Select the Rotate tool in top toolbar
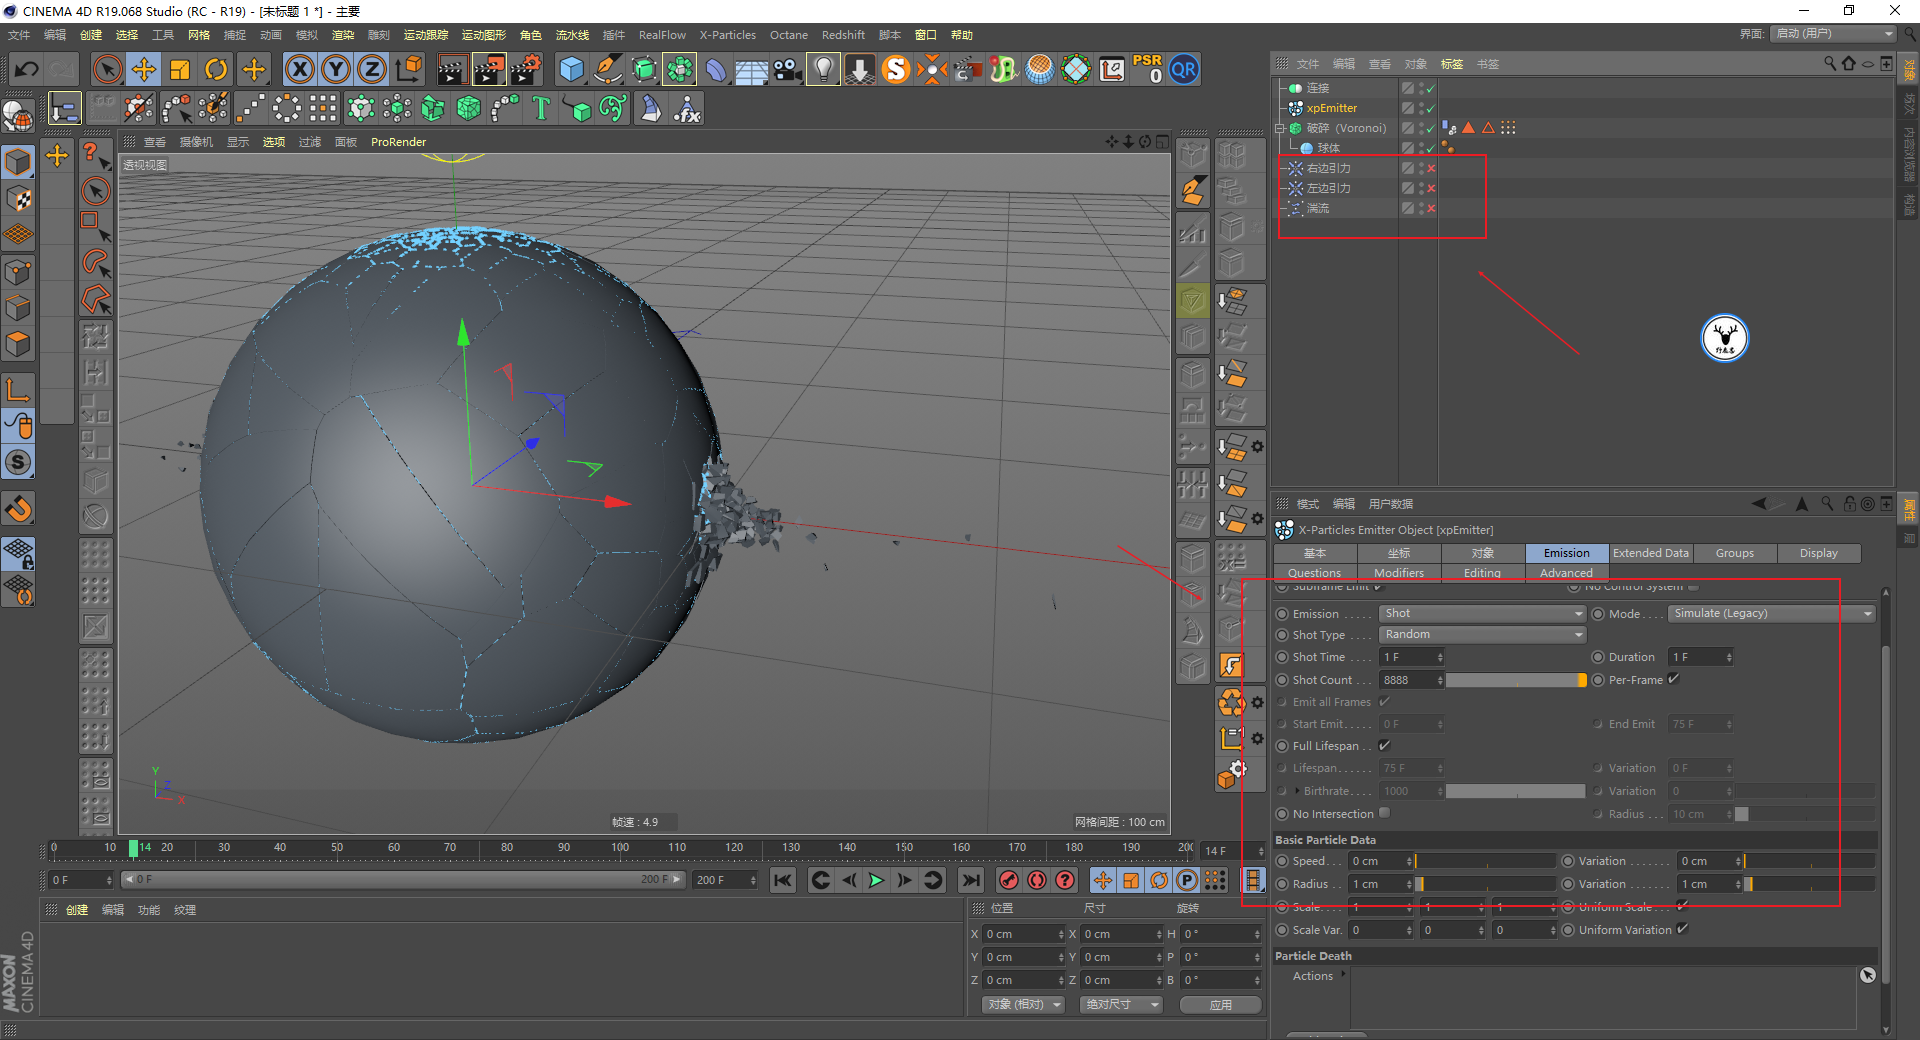The width and height of the screenshot is (1920, 1040). 216,69
